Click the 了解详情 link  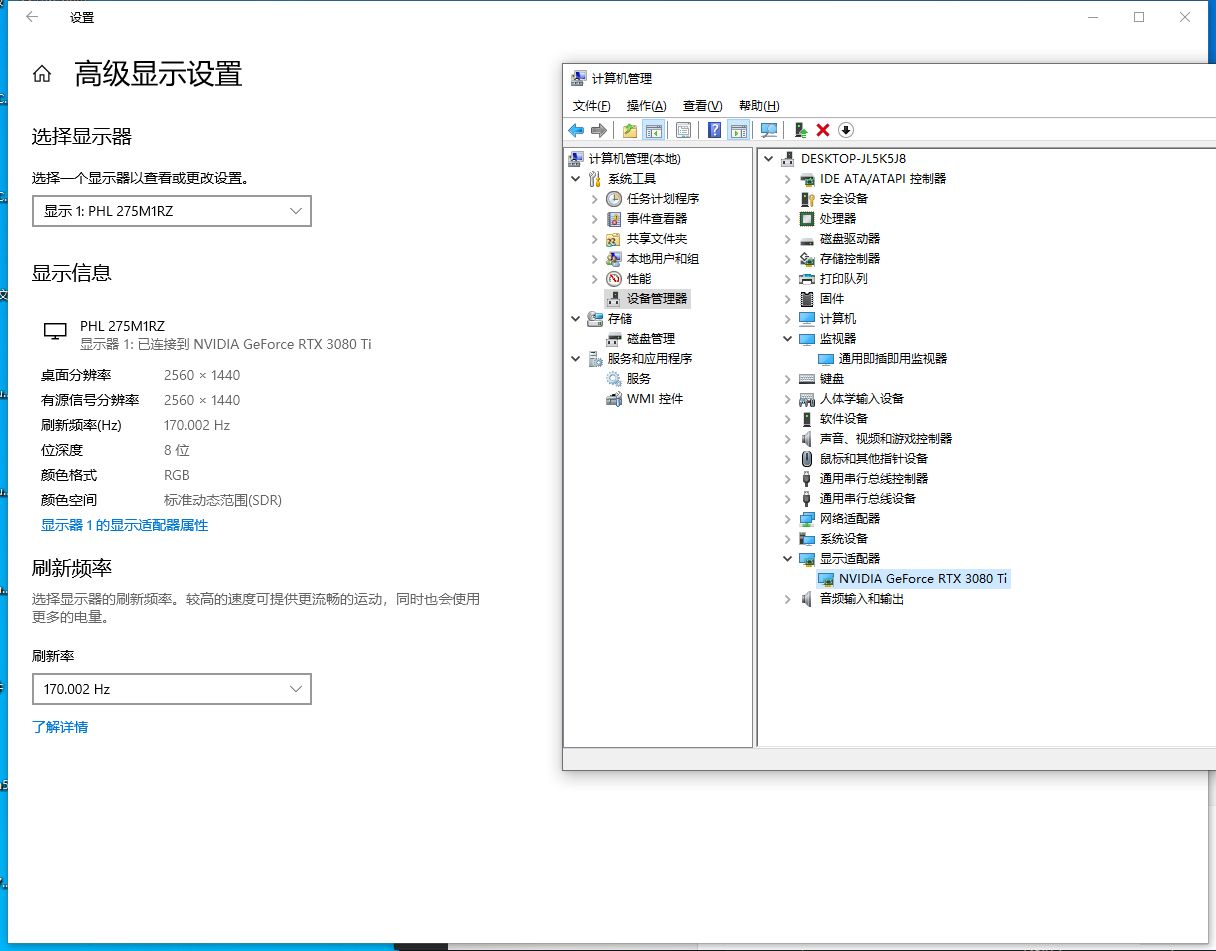60,726
